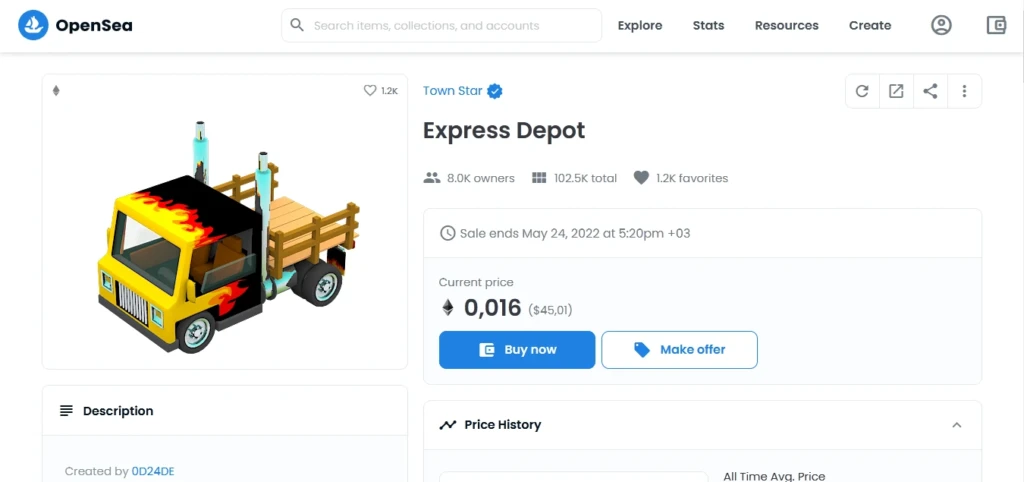Click the share icon

click(930, 91)
